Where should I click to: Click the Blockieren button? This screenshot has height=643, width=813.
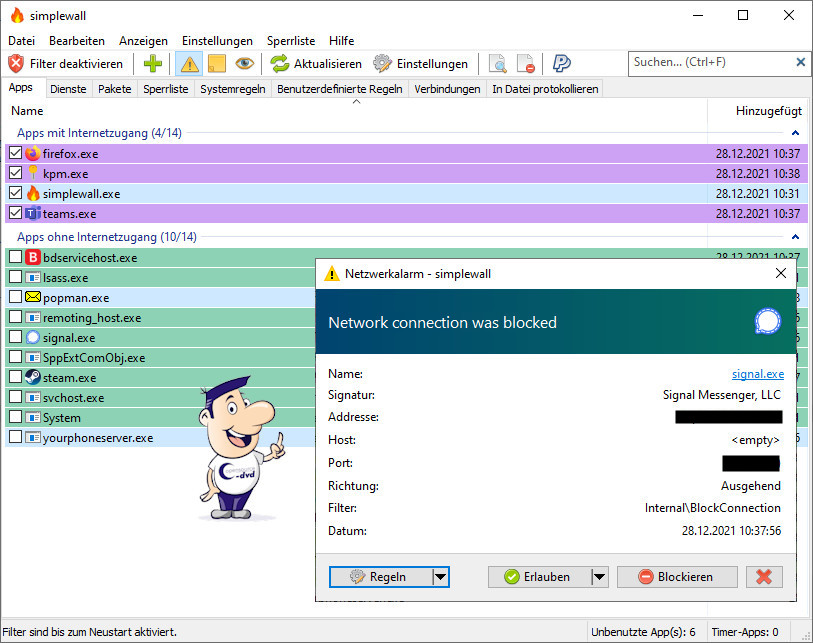[x=677, y=577]
